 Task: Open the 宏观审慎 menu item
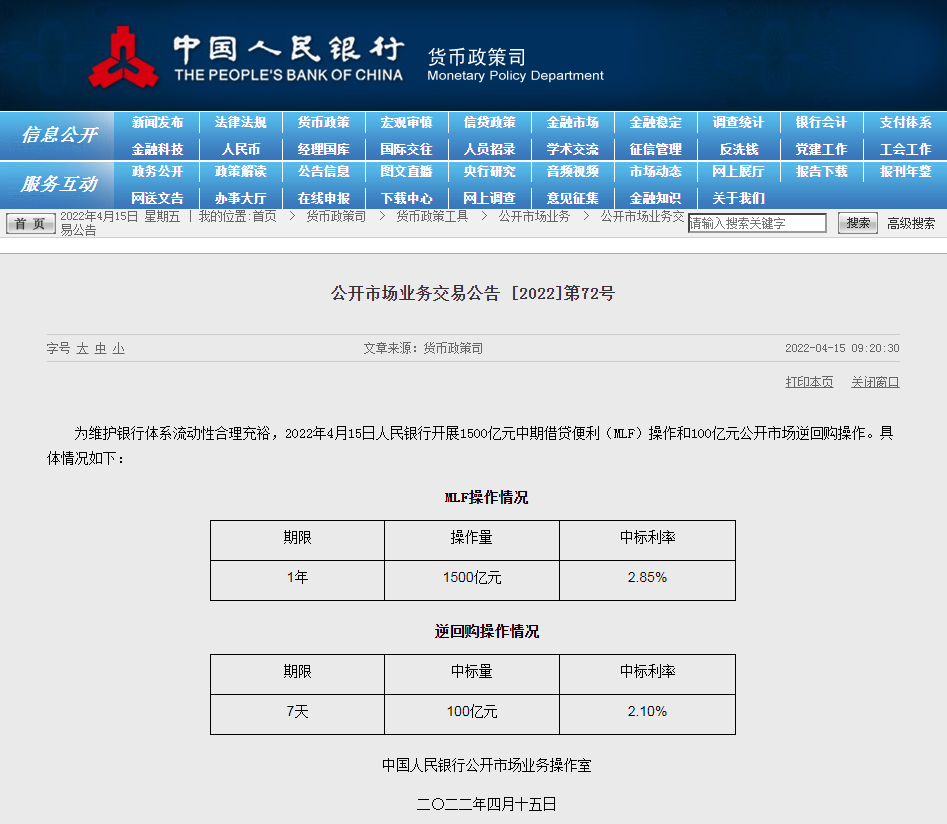406,123
